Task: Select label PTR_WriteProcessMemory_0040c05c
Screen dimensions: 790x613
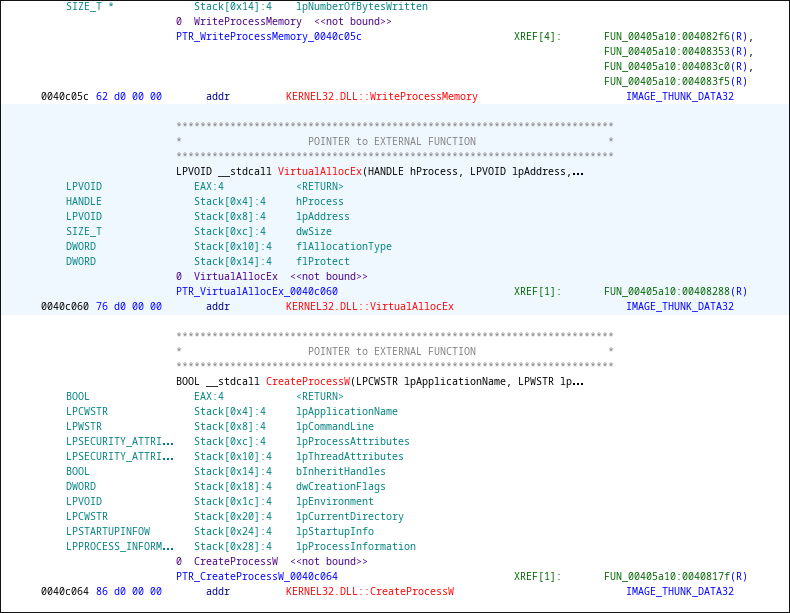Action: pyautogui.click(x=268, y=37)
